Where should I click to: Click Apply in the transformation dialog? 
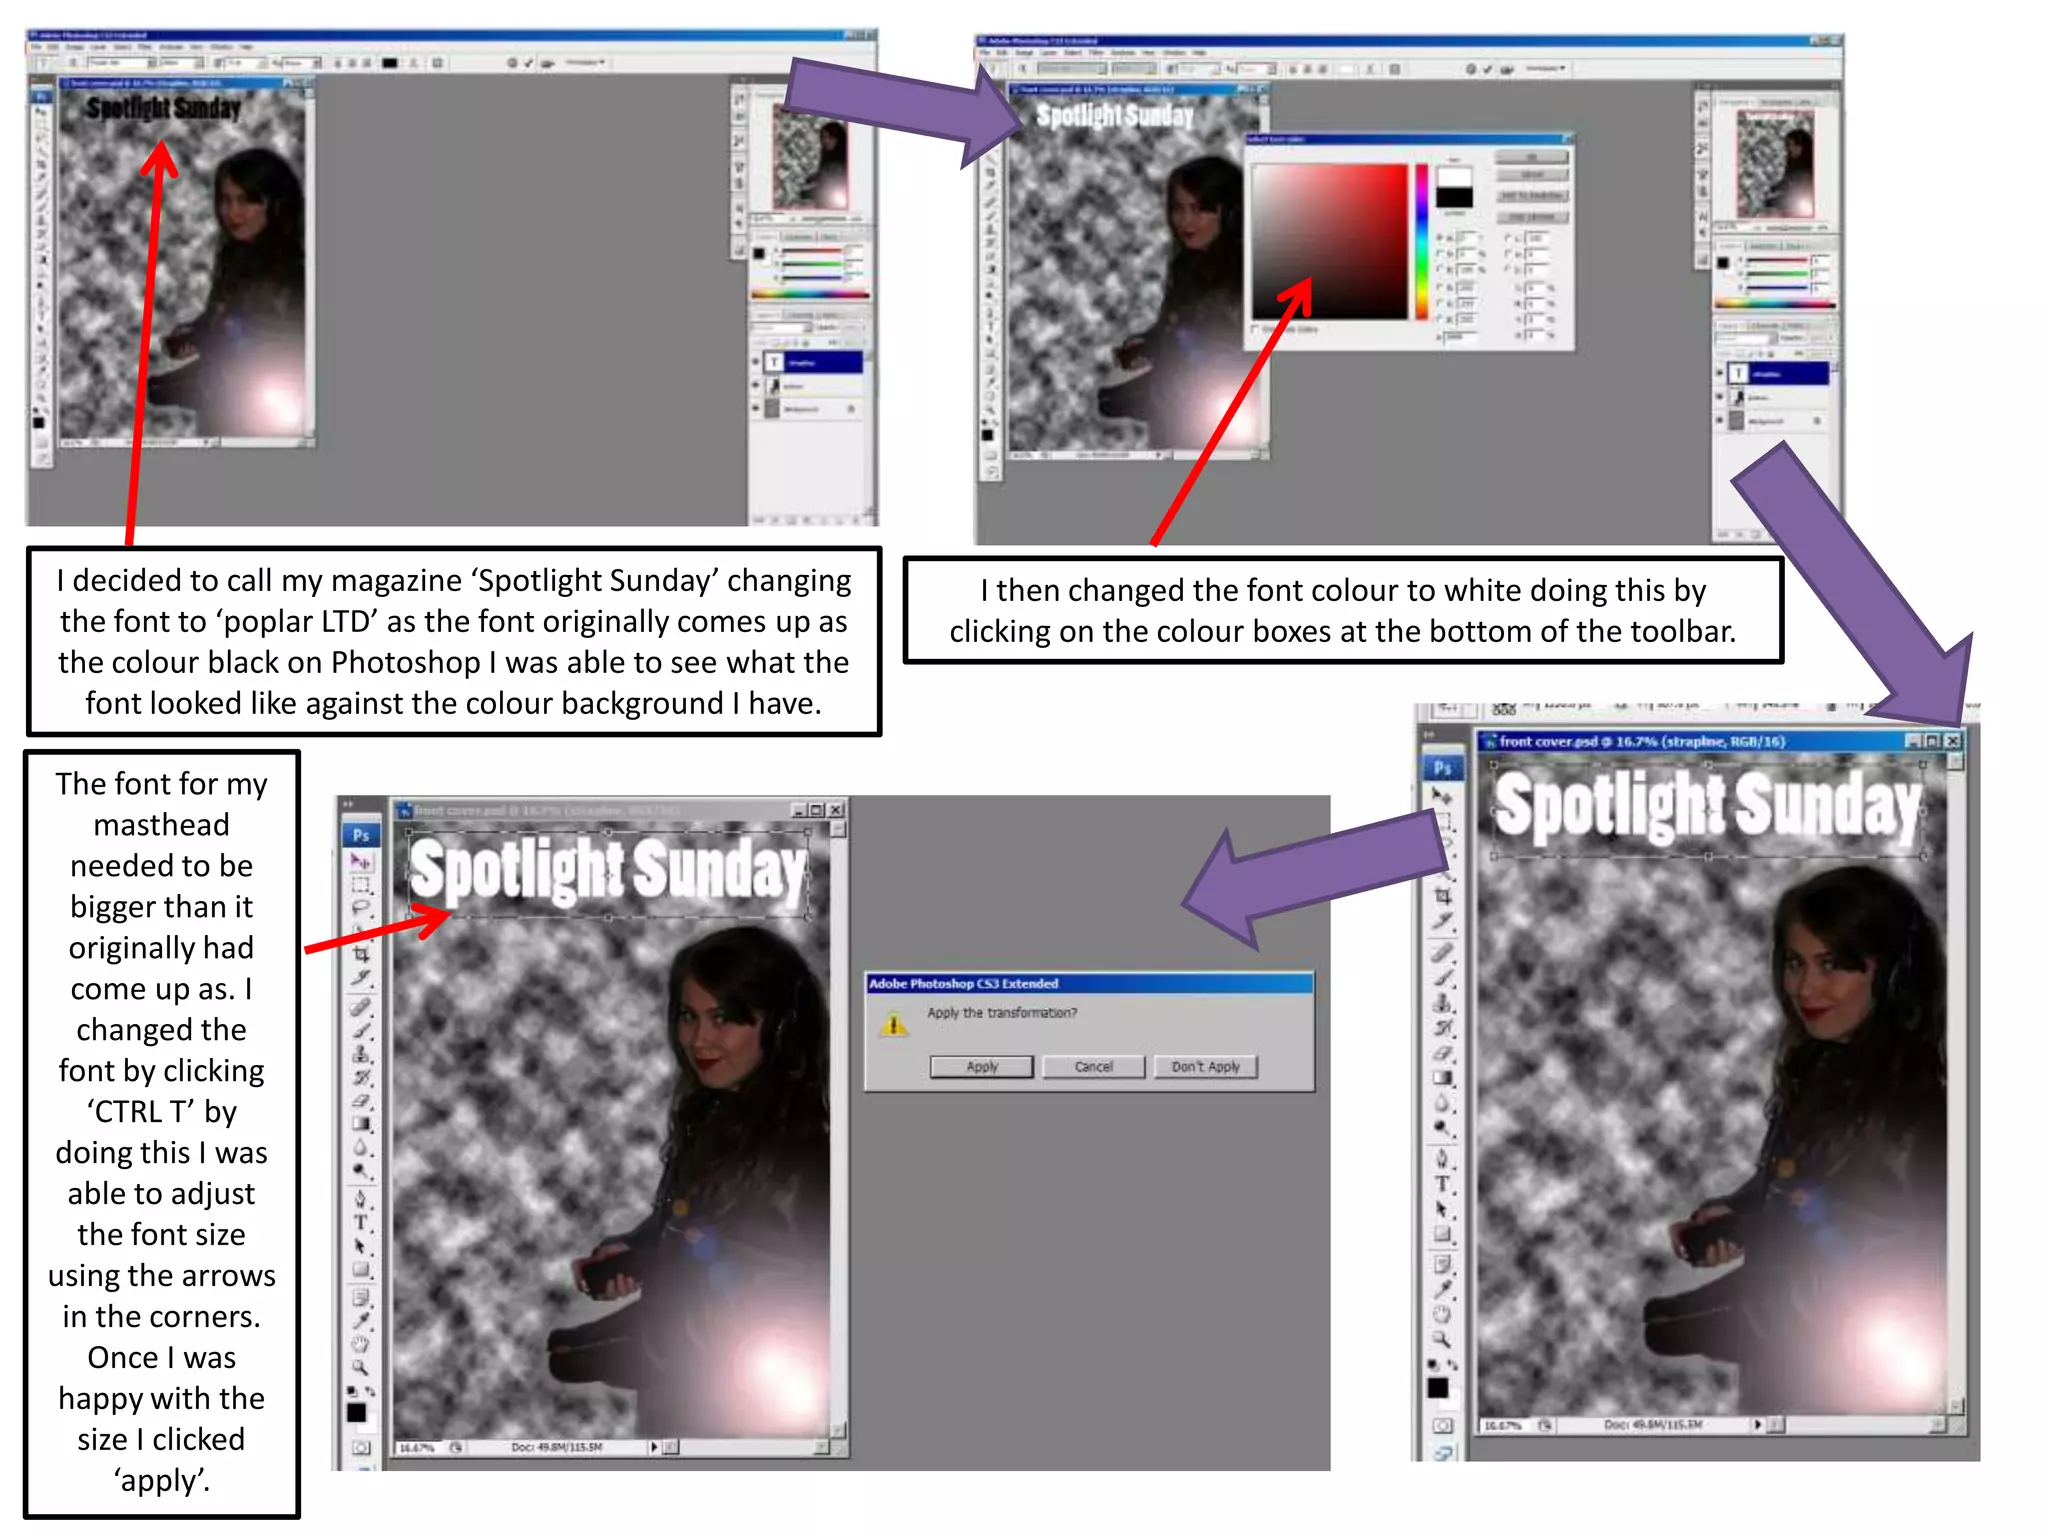point(981,1067)
